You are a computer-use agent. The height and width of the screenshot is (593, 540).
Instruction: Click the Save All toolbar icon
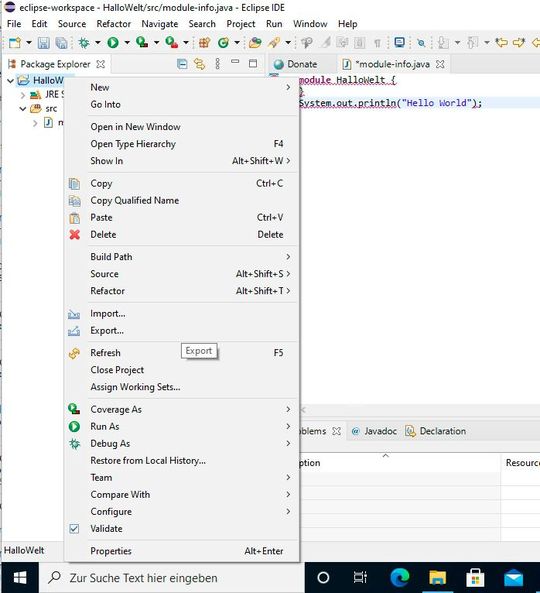click(x=61, y=43)
